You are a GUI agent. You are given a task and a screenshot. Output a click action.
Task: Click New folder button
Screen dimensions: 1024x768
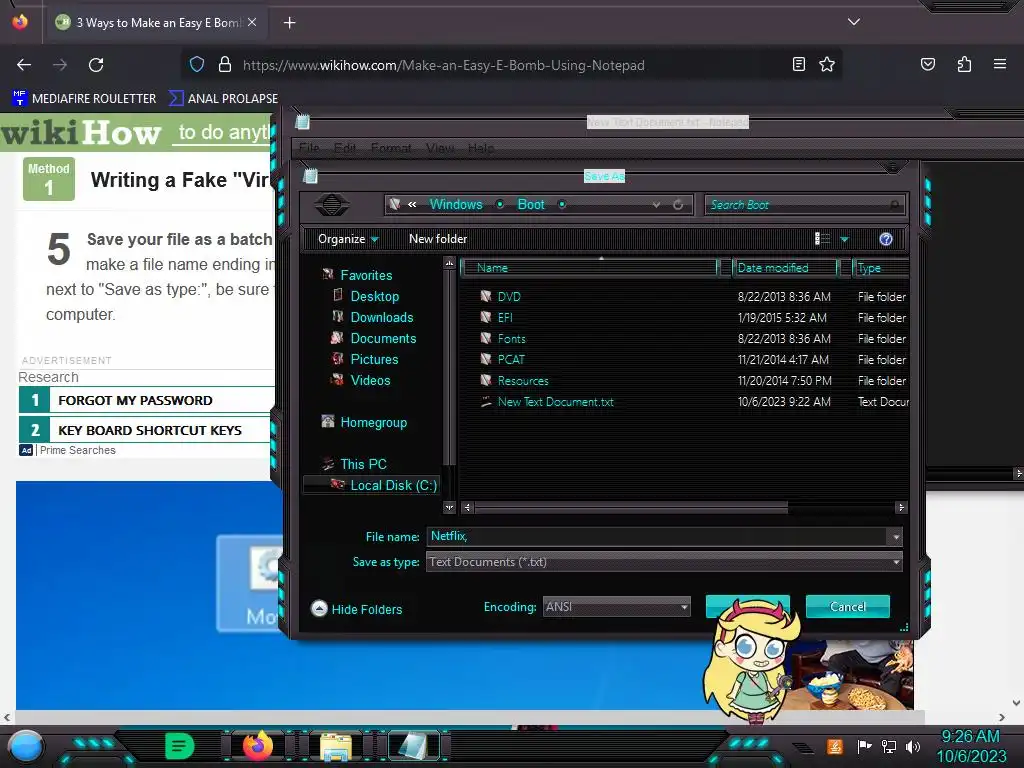pos(438,239)
